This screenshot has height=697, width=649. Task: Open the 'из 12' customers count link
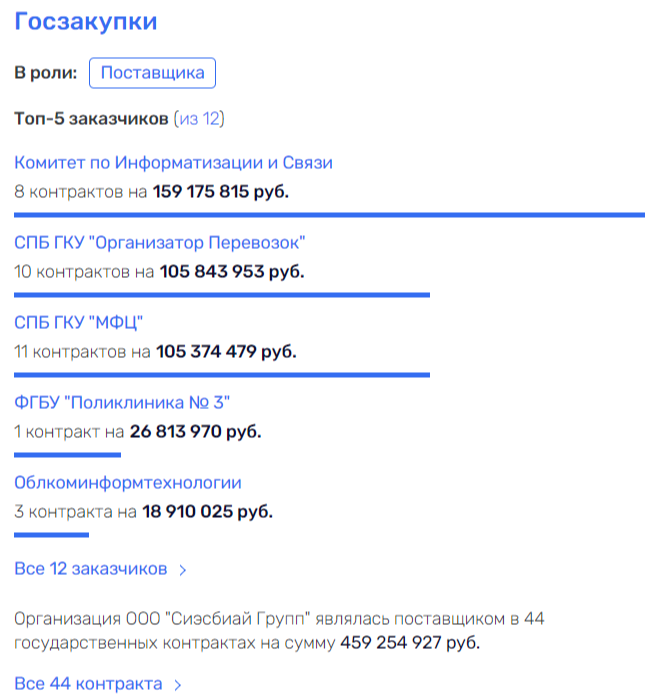(199, 119)
